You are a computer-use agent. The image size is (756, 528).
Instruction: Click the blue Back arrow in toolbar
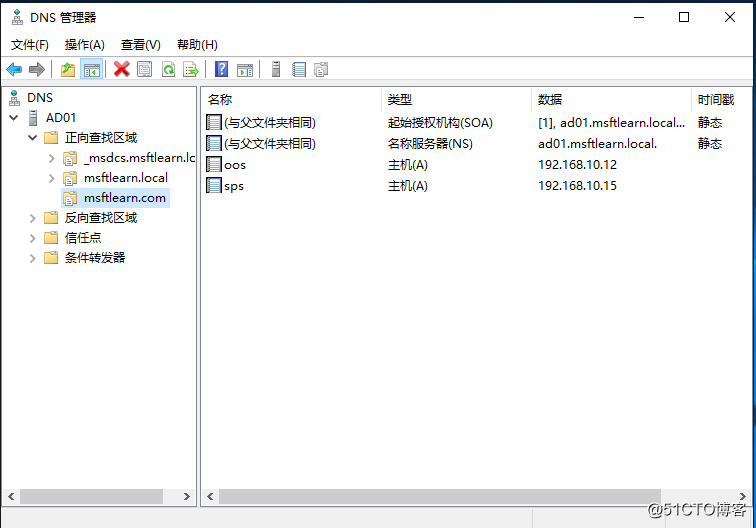click(14, 70)
